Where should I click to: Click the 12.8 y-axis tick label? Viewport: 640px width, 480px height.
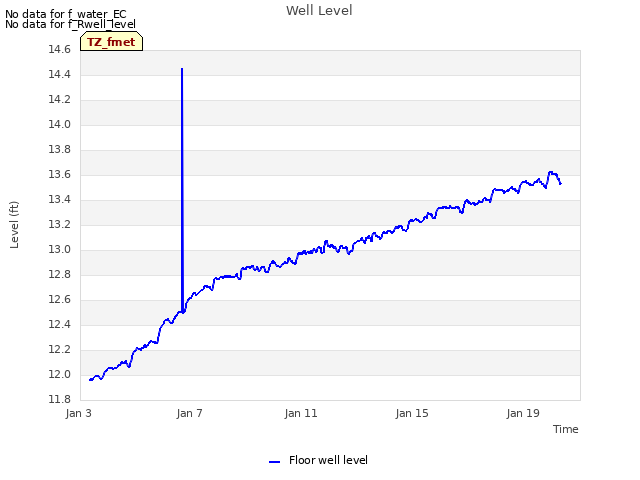coord(59,274)
